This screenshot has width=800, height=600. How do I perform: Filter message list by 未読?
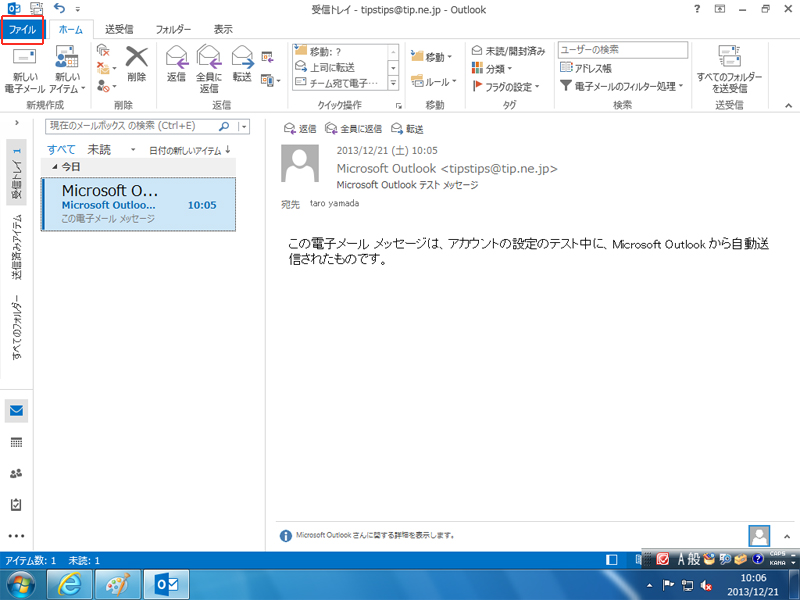pyautogui.click(x=99, y=149)
